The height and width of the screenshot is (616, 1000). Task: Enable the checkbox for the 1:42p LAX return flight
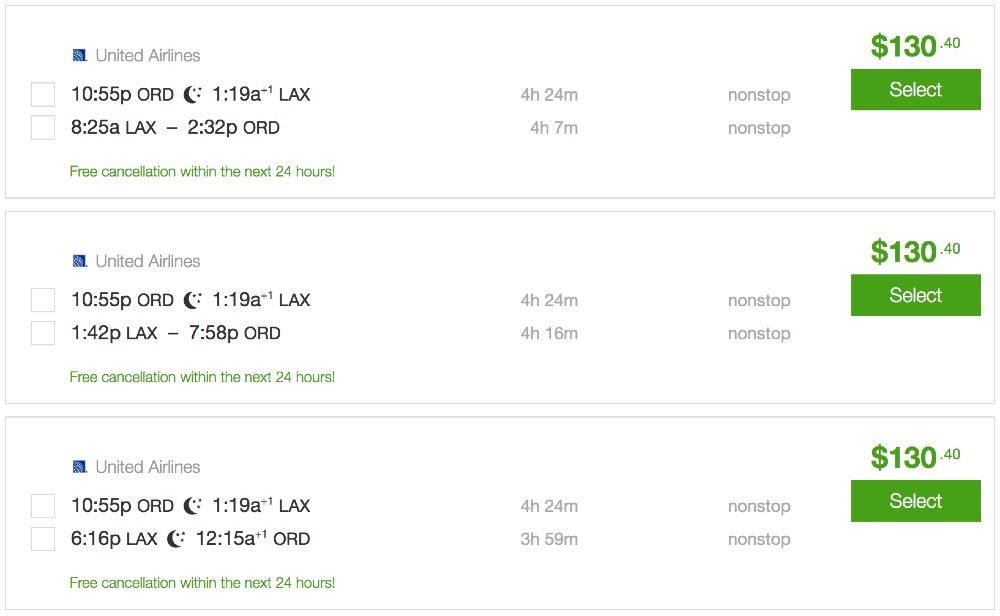tap(43, 333)
